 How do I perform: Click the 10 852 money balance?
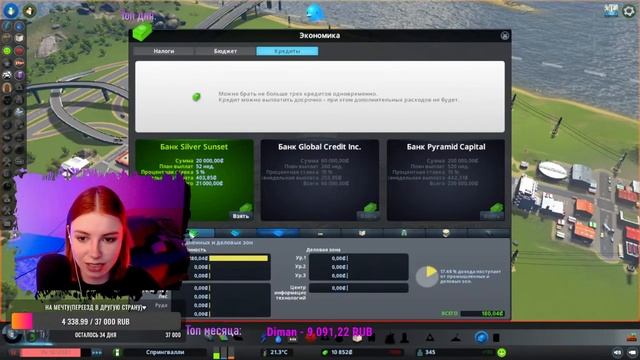(342, 352)
